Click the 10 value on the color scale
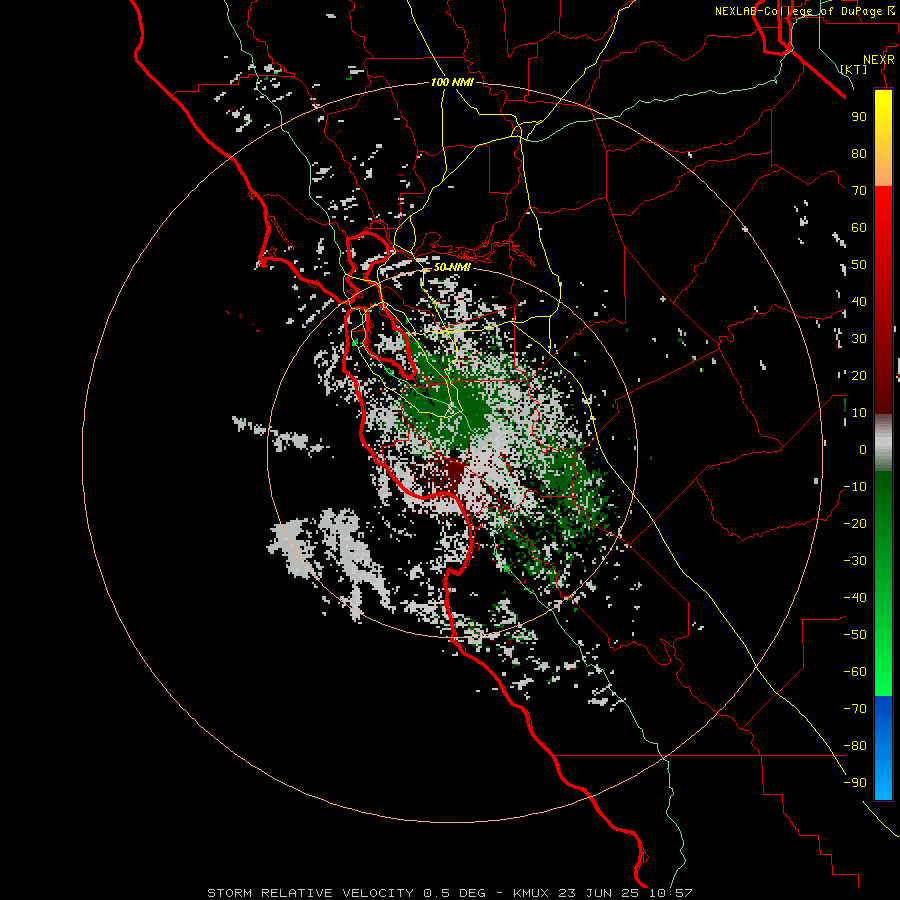Image resolution: width=900 pixels, height=900 pixels. coord(859,413)
